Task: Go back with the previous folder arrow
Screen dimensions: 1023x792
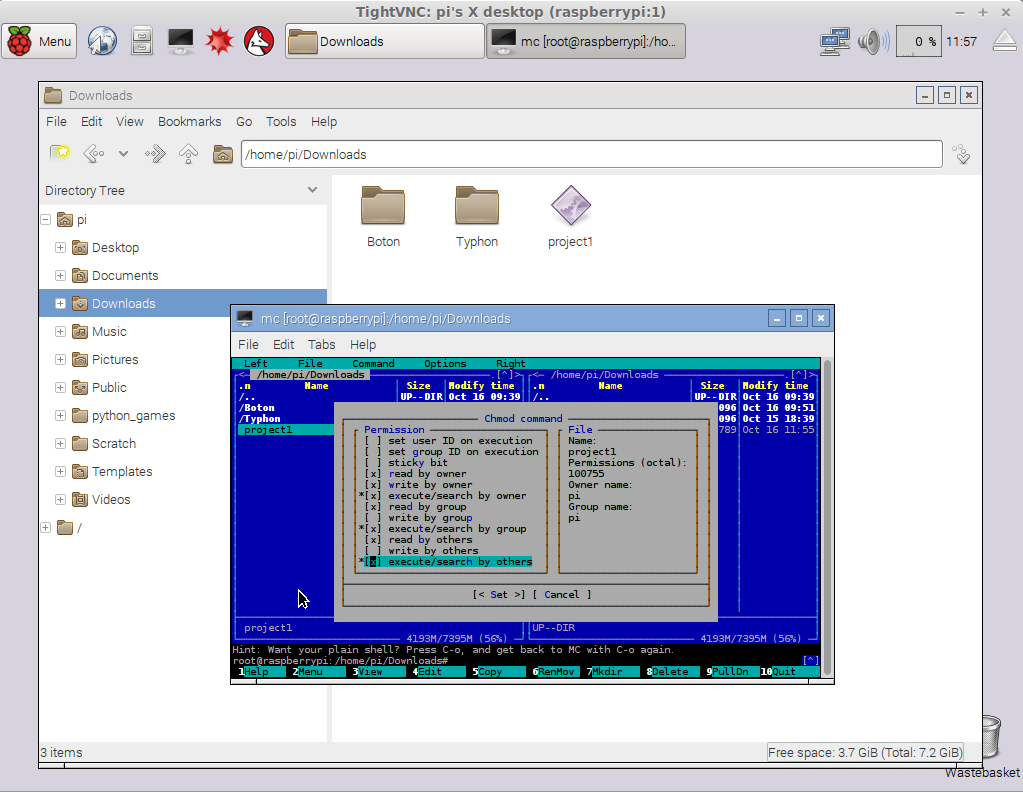Action: 94,154
